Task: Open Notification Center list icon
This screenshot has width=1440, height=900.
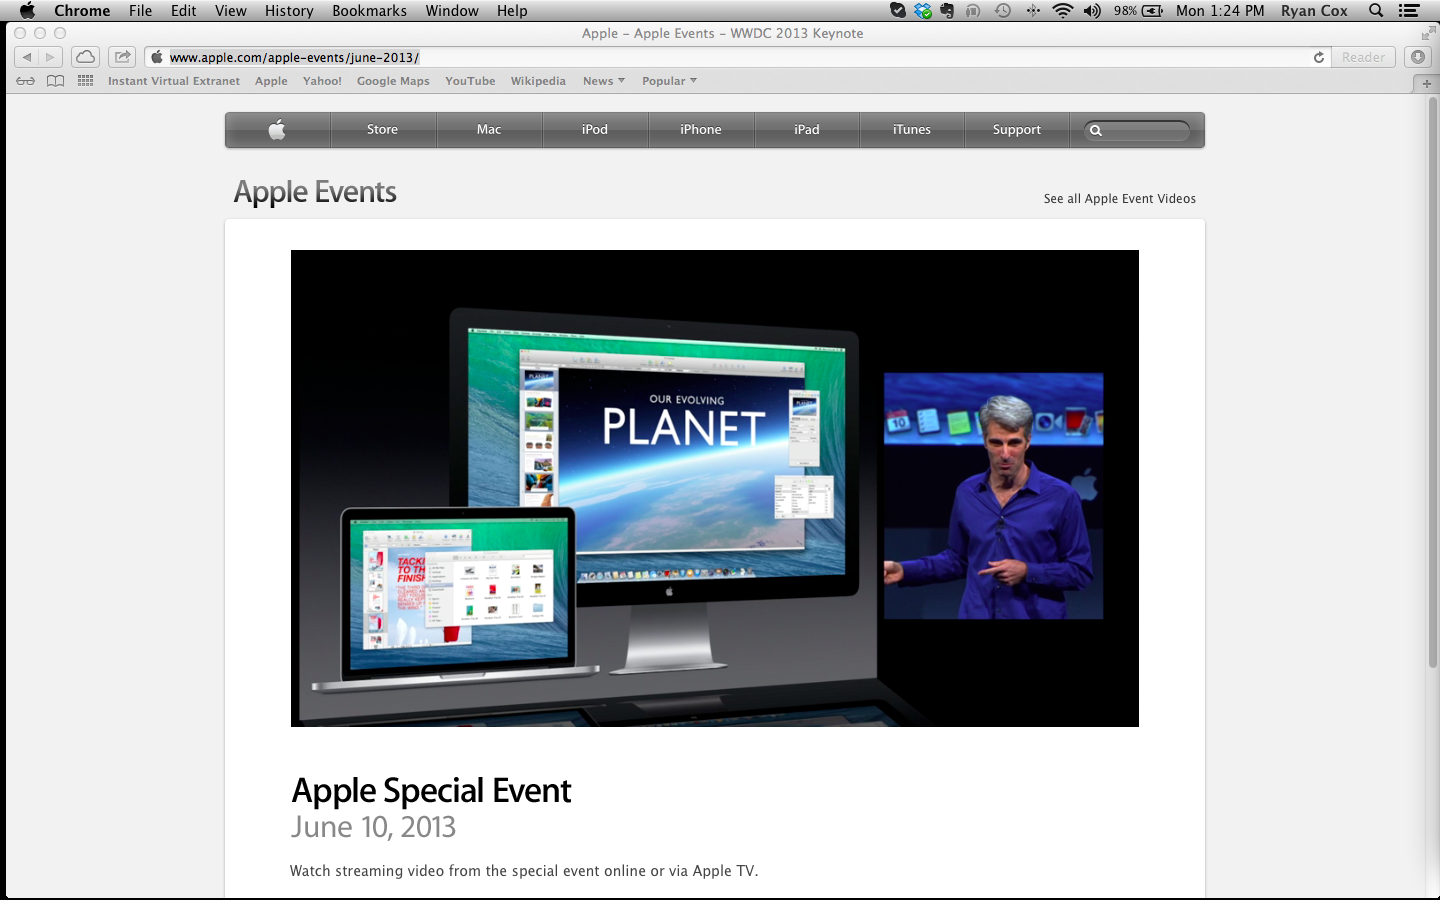Action: point(1409,11)
